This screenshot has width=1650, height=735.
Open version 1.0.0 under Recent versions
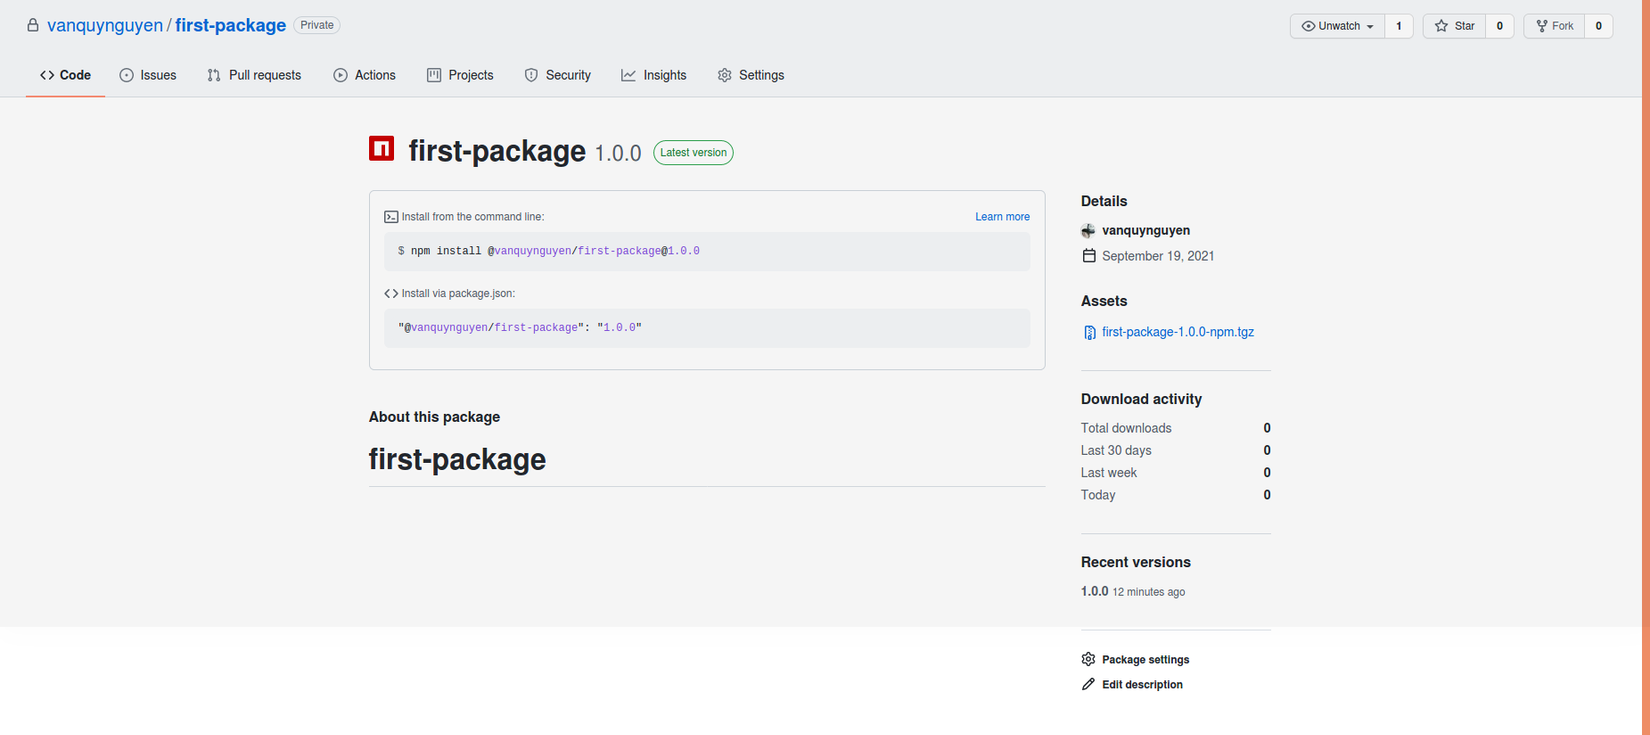(x=1094, y=592)
